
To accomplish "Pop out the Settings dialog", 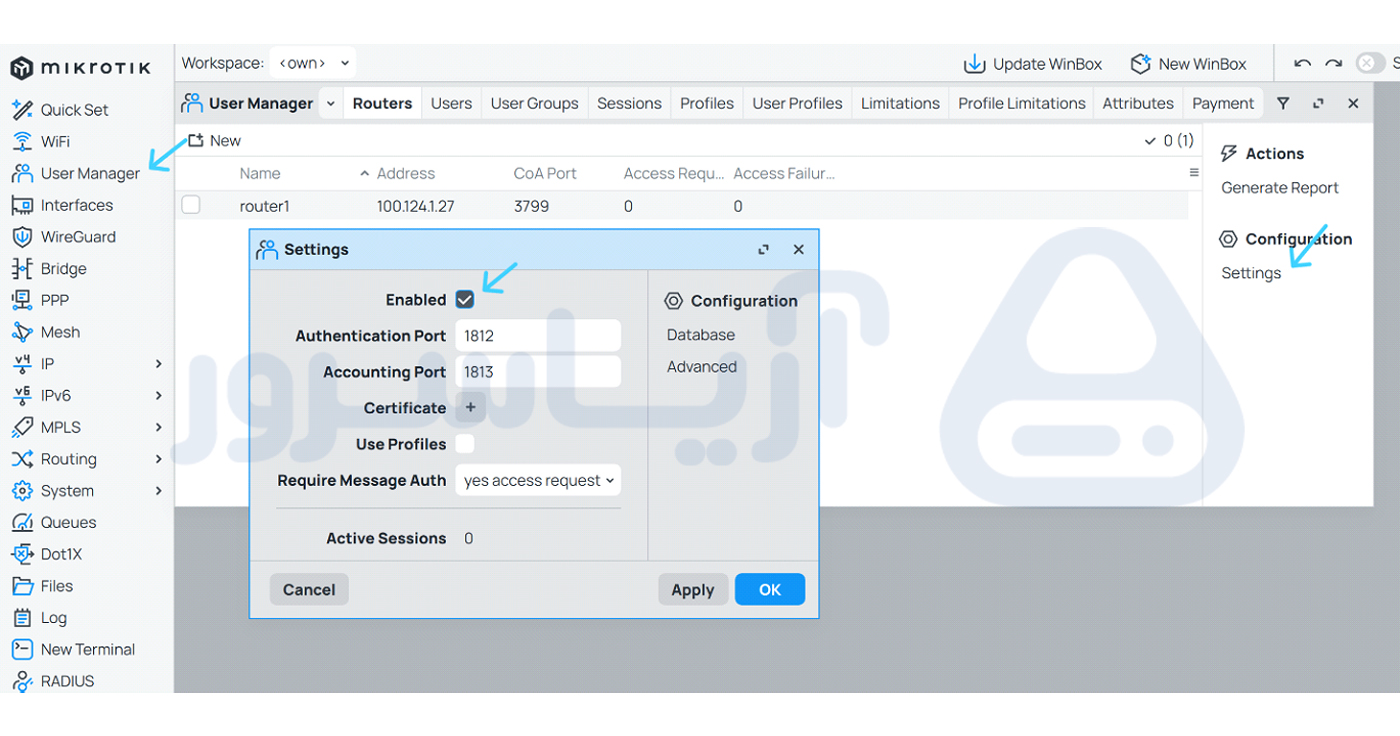I will (764, 250).
